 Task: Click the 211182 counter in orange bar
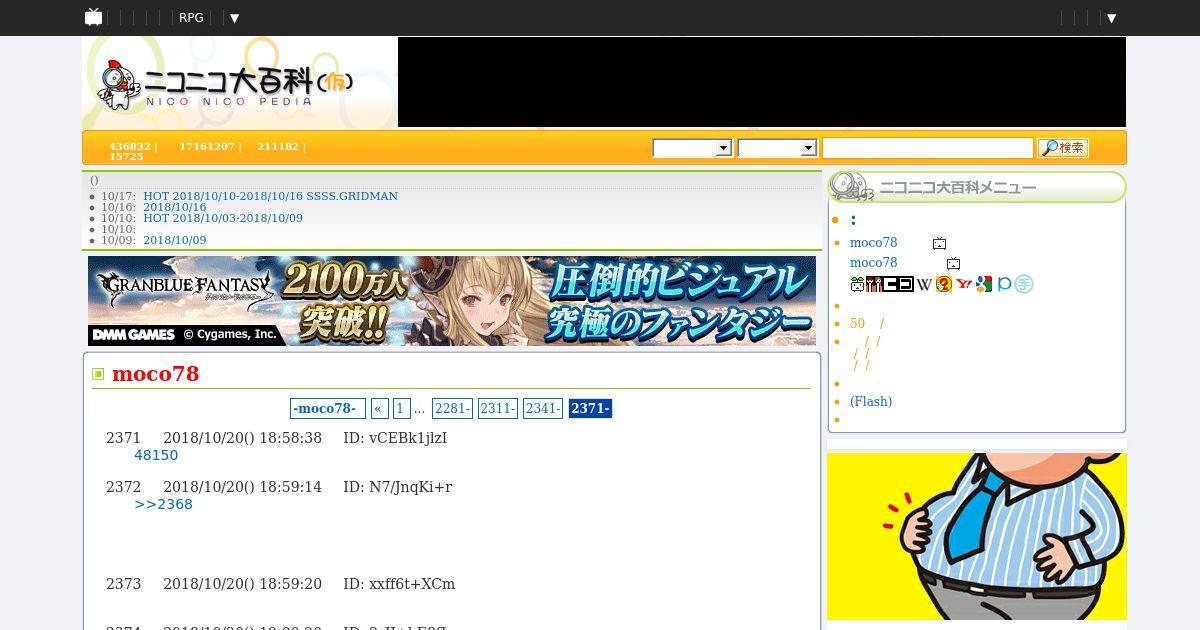(278, 146)
